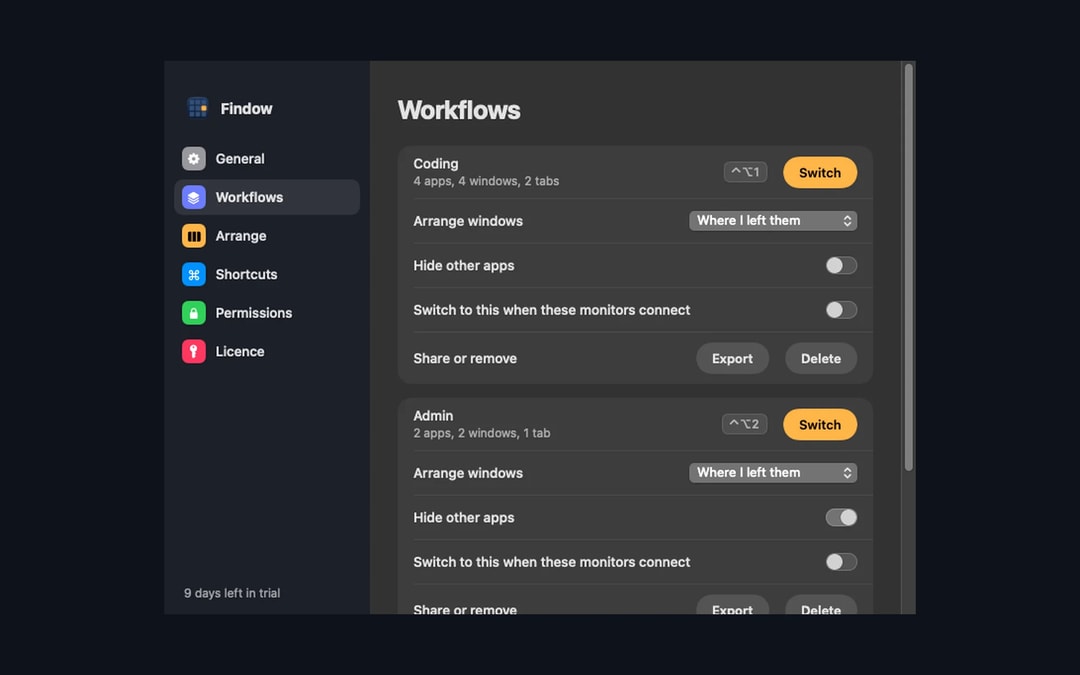
Task: Click the Licence key icon
Action: 194,351
